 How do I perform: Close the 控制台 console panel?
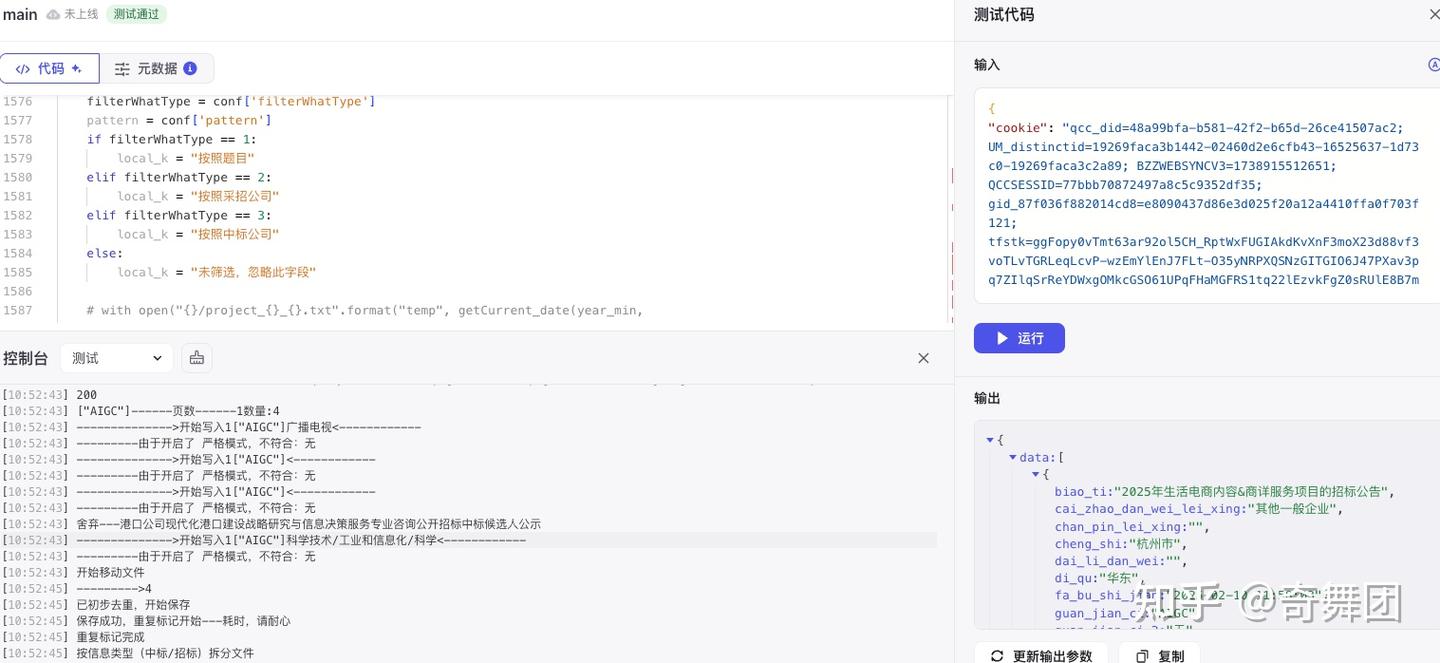[x=923, y=357]
